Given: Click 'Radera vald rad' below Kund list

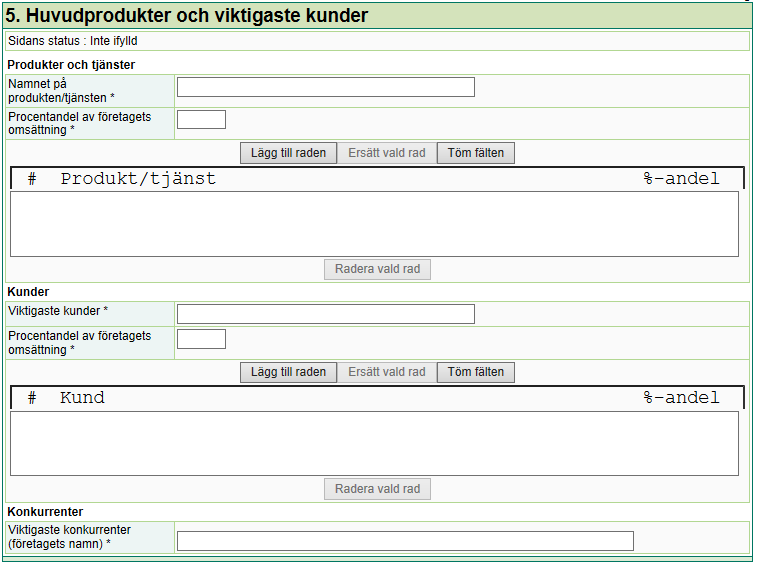Looking at the screenshot, I should click(x=378, y=489).
